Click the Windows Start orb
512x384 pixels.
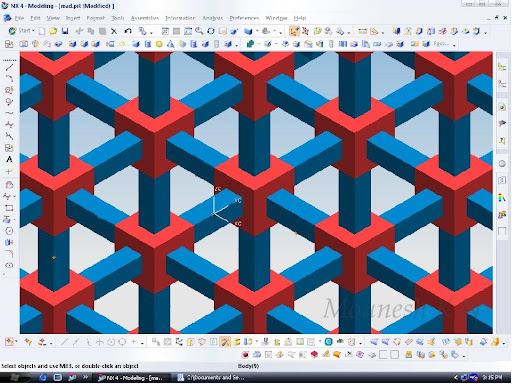click(15, 378)
